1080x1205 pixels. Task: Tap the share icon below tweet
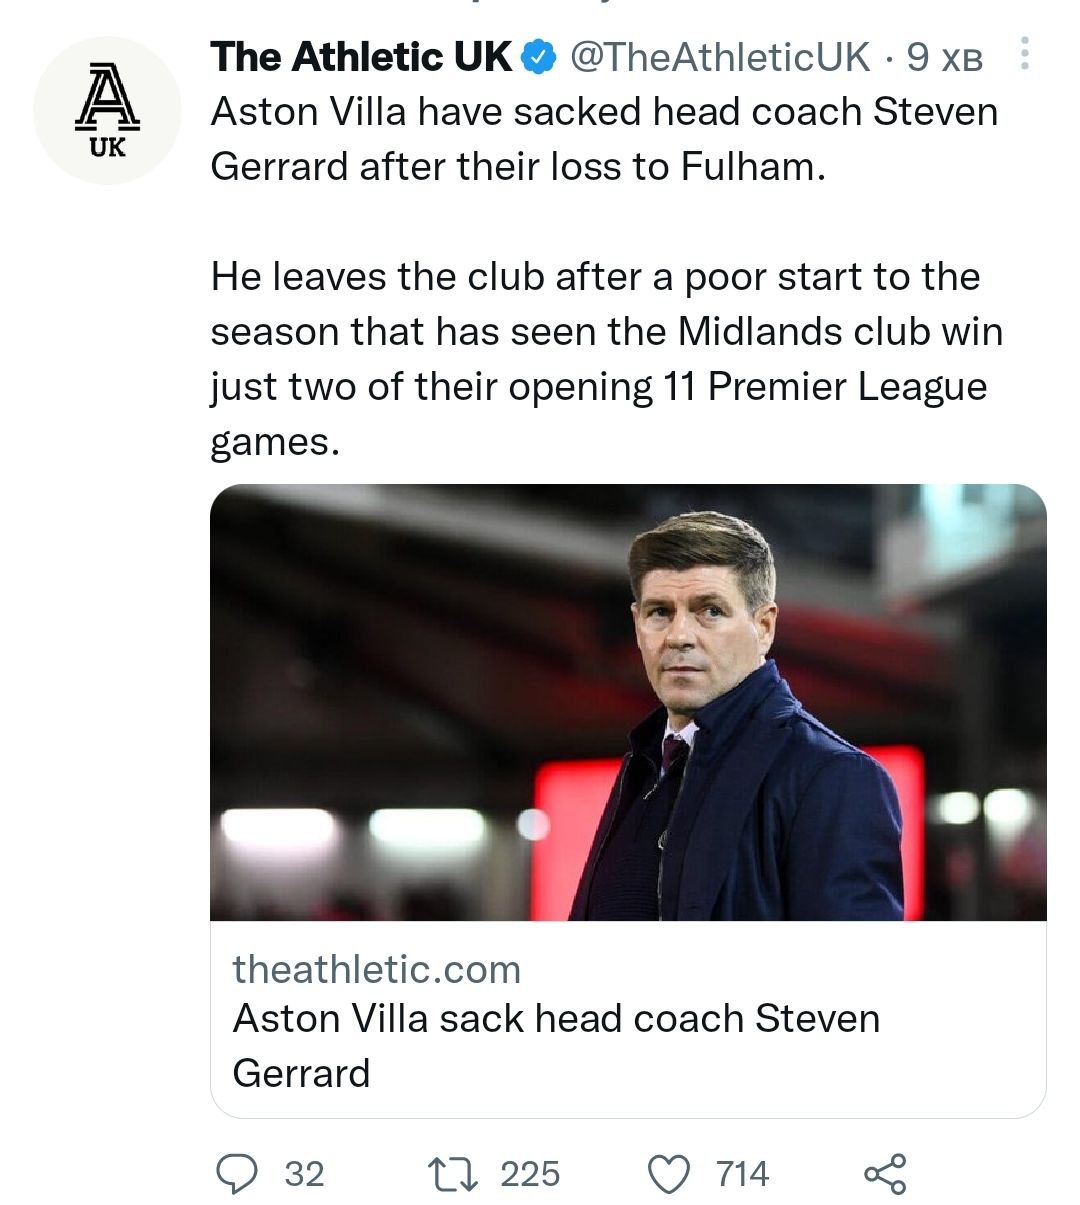(x=885, y=1173)
